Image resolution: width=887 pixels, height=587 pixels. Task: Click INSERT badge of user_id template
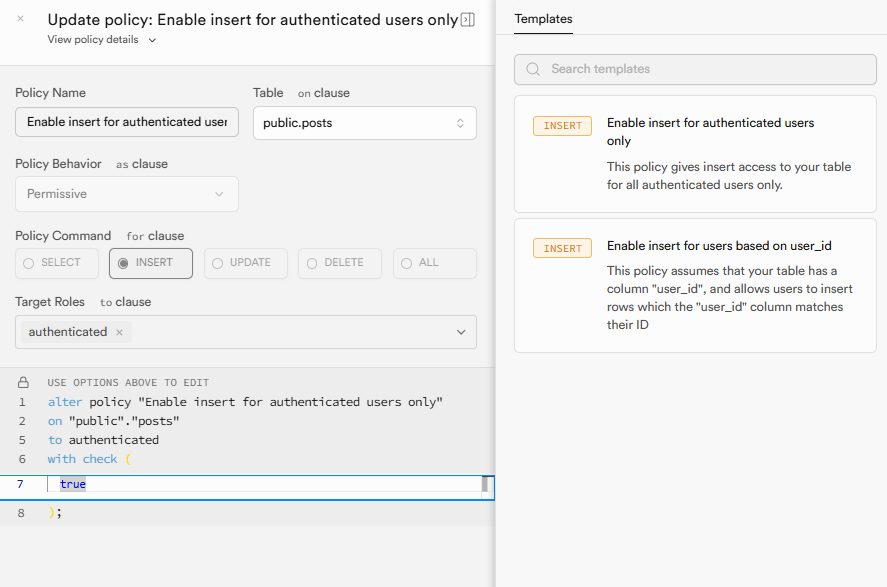pos(562,248)
